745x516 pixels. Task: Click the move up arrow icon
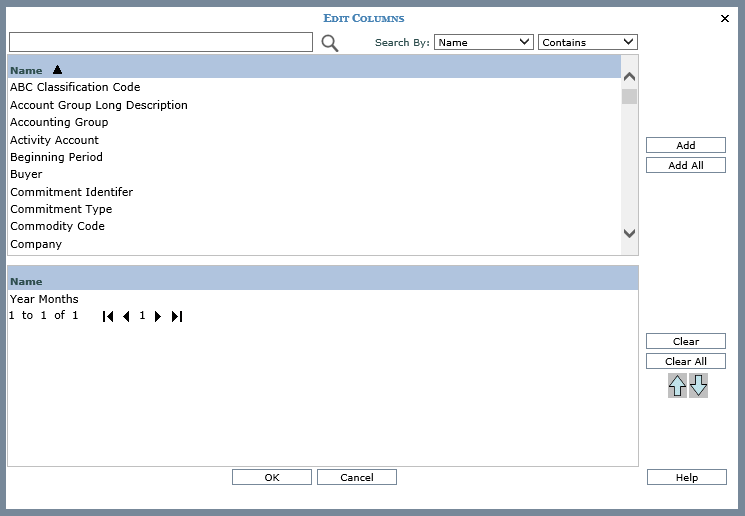[677, 386]
